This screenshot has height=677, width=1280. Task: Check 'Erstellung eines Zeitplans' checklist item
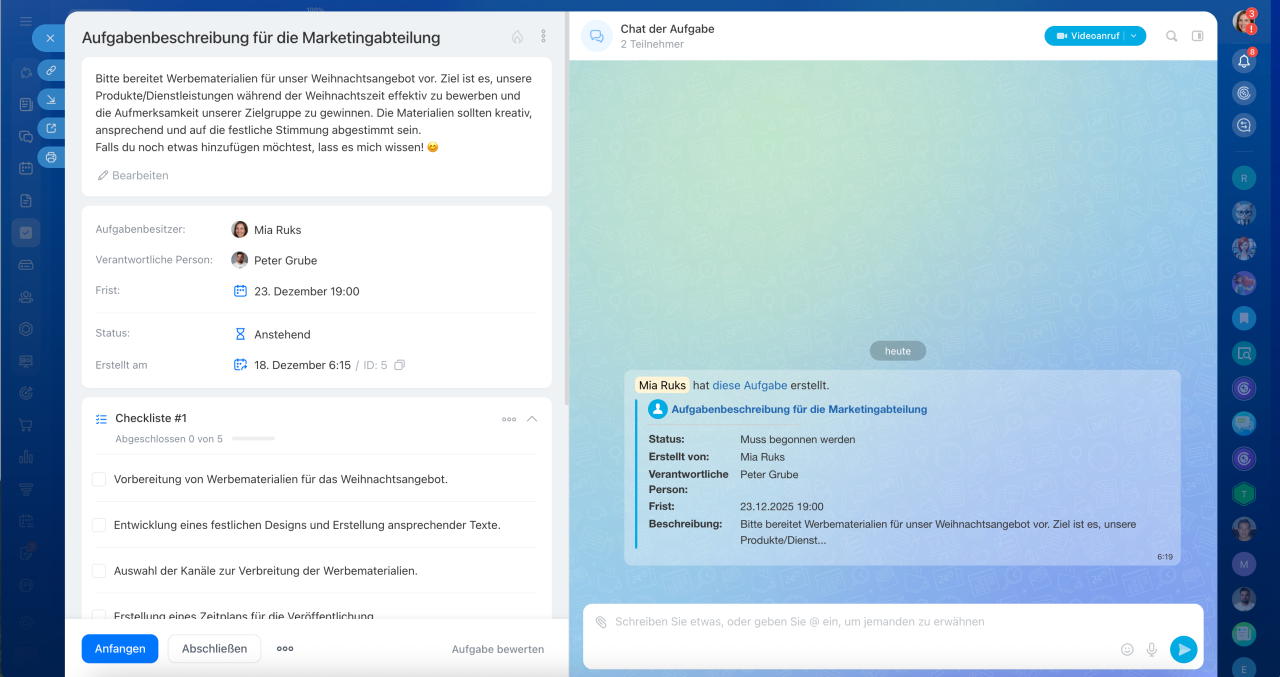99,615
